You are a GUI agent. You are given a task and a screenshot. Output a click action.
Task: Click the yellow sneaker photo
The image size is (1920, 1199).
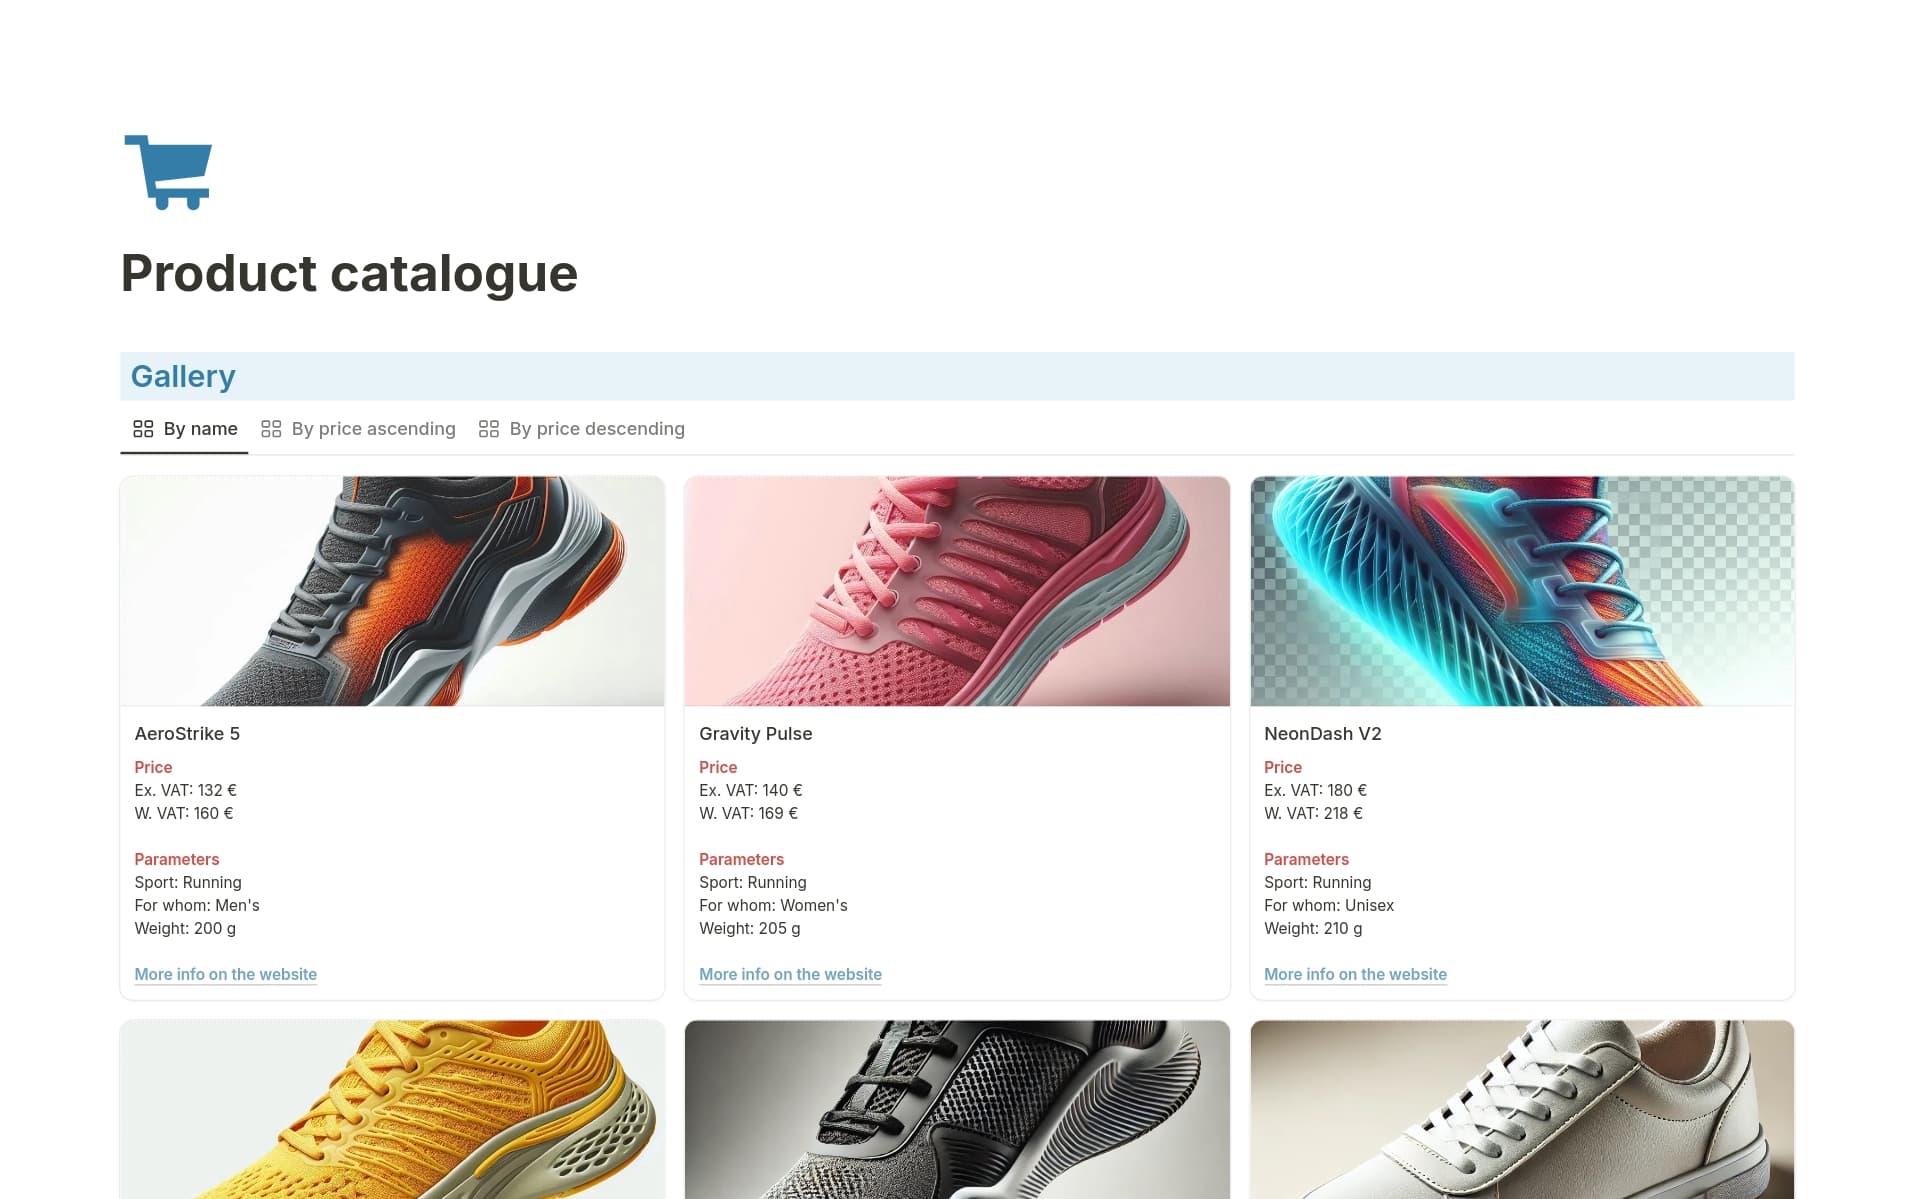[391, 1110]
